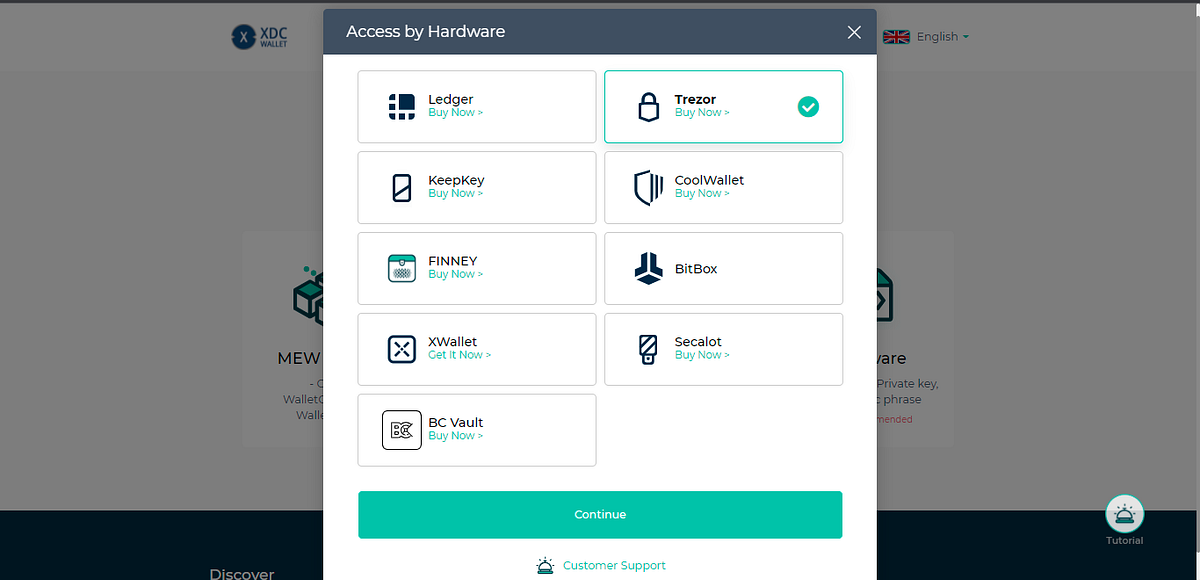The width and height of the screenshot is (1200, 580).
Task: Select Ledger as the hardware wallet
Action: (x=477, y=106)
